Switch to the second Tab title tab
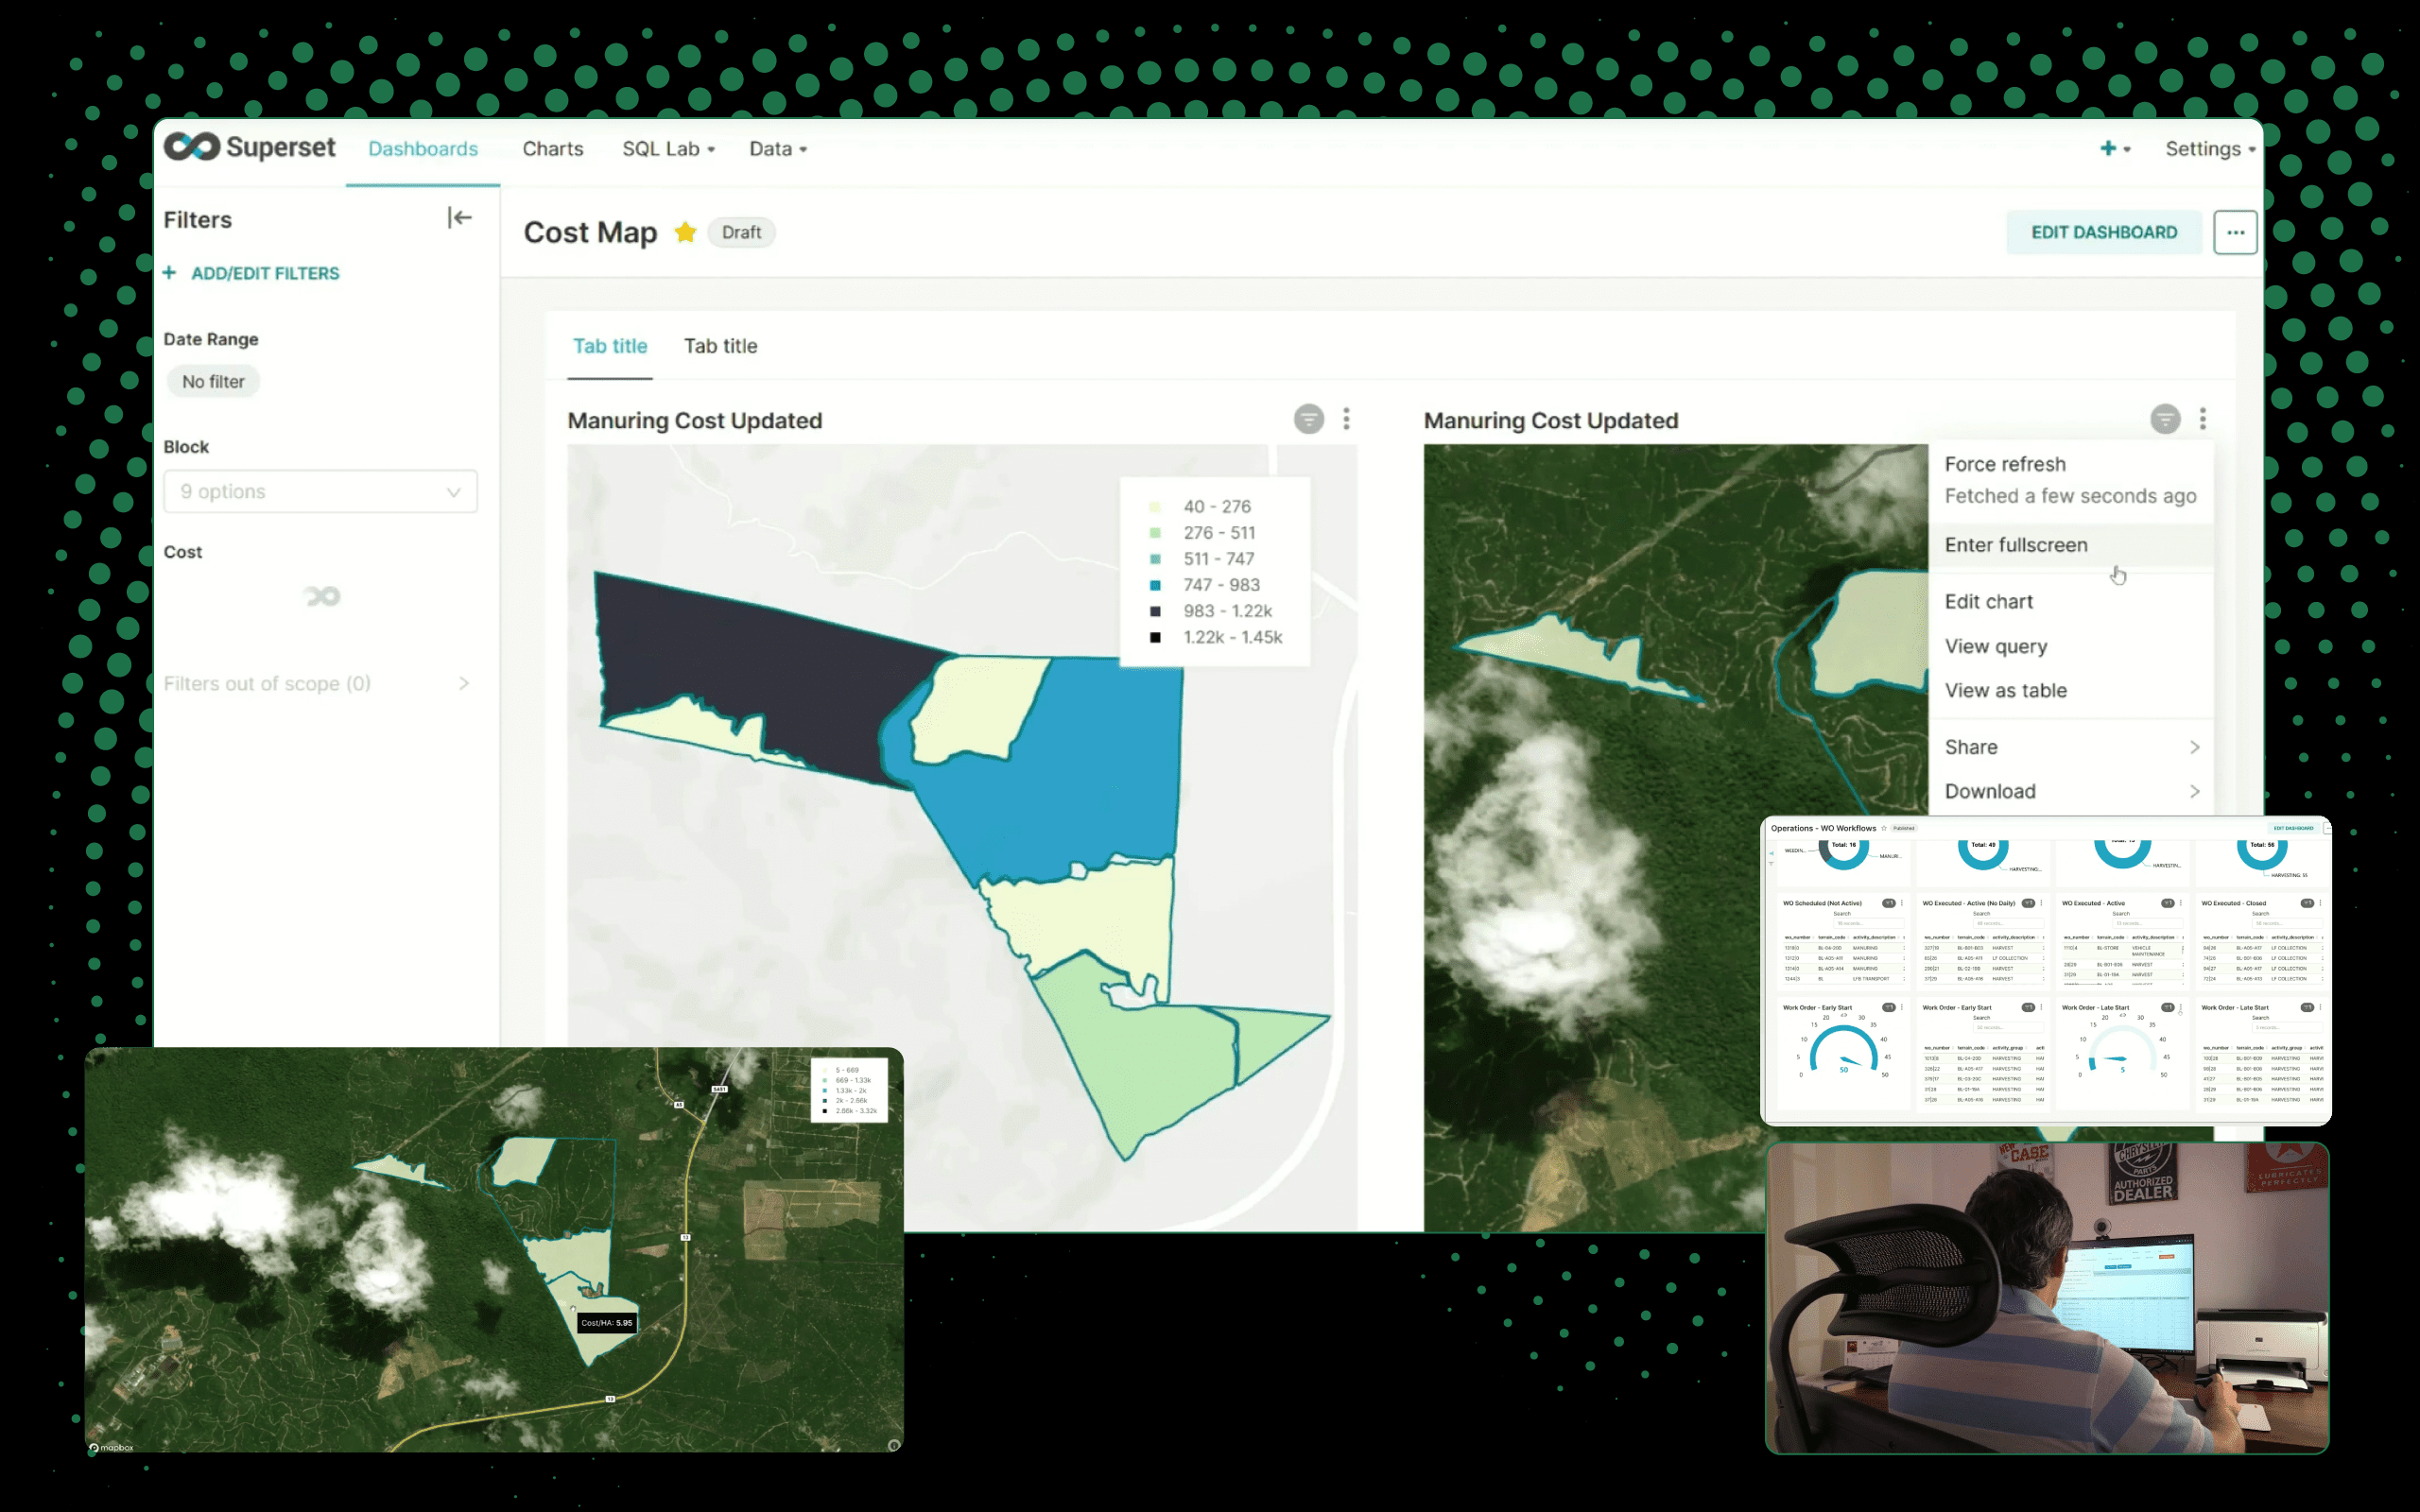The height and width of the screenshot is (1512, 2420). (x=720, y=346)
